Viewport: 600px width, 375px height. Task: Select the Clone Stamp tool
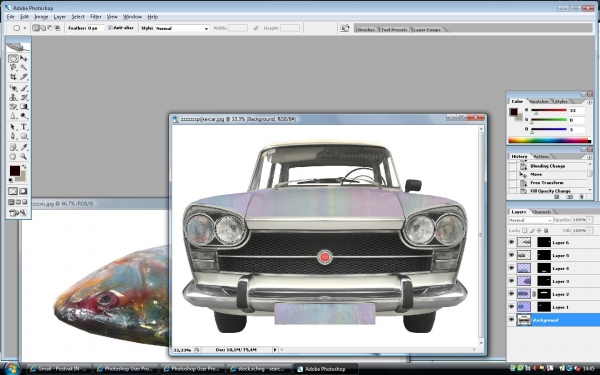(x=13, y=98)
